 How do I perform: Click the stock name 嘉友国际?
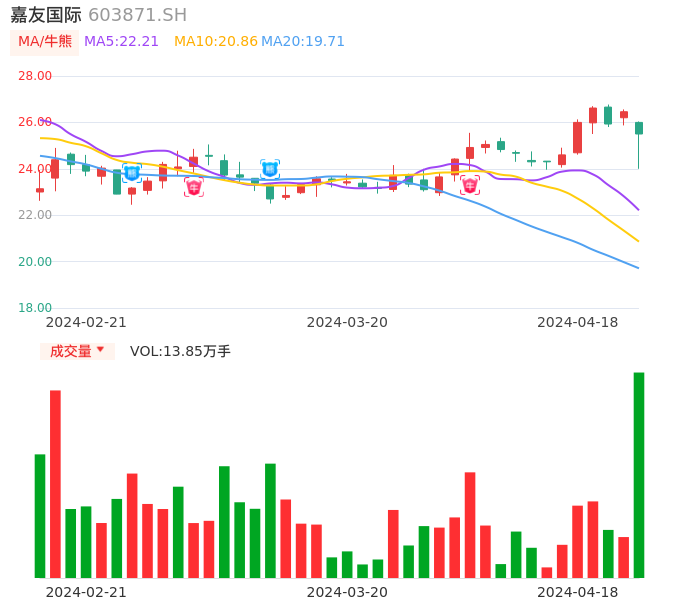coord(46,15)
